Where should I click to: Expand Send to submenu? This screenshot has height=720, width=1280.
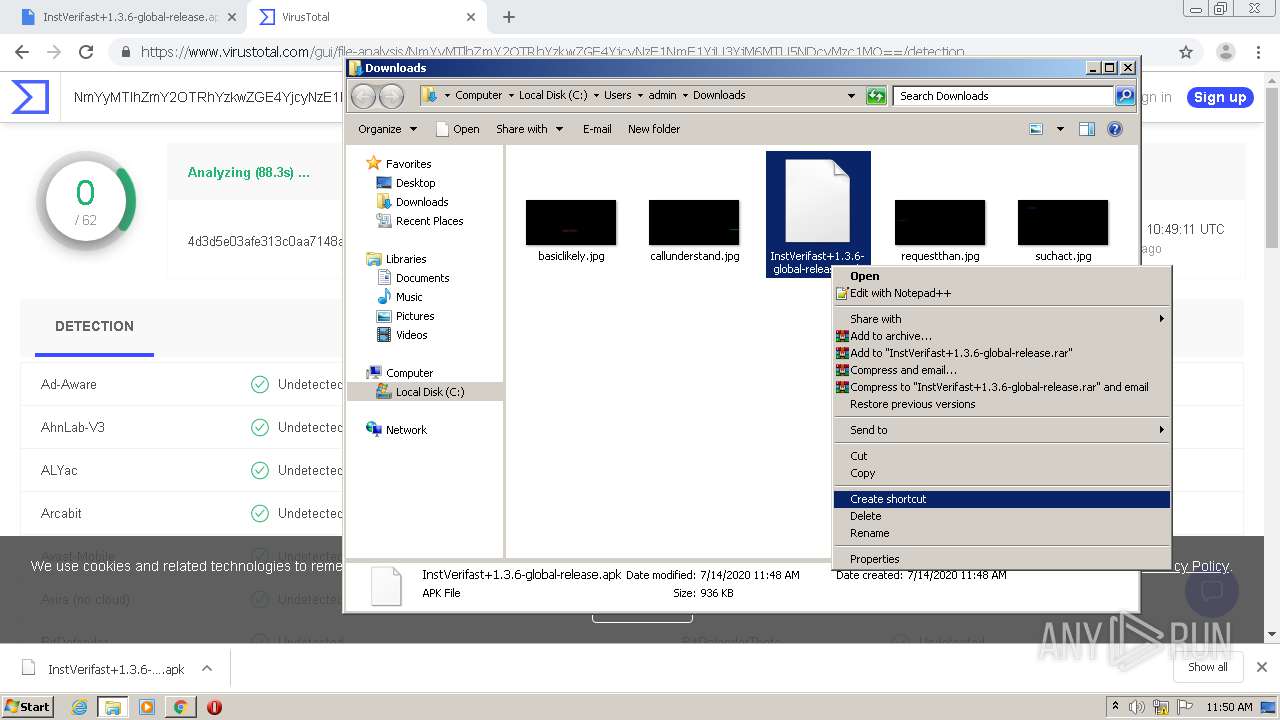(1001, 430)
